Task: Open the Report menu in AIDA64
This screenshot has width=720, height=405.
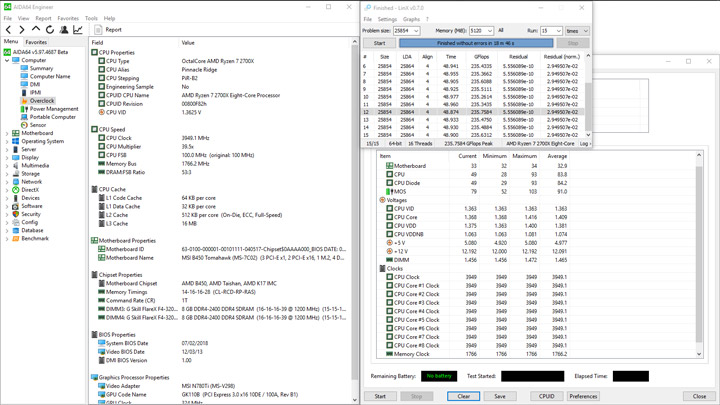Action: click(x=43, y=18)
